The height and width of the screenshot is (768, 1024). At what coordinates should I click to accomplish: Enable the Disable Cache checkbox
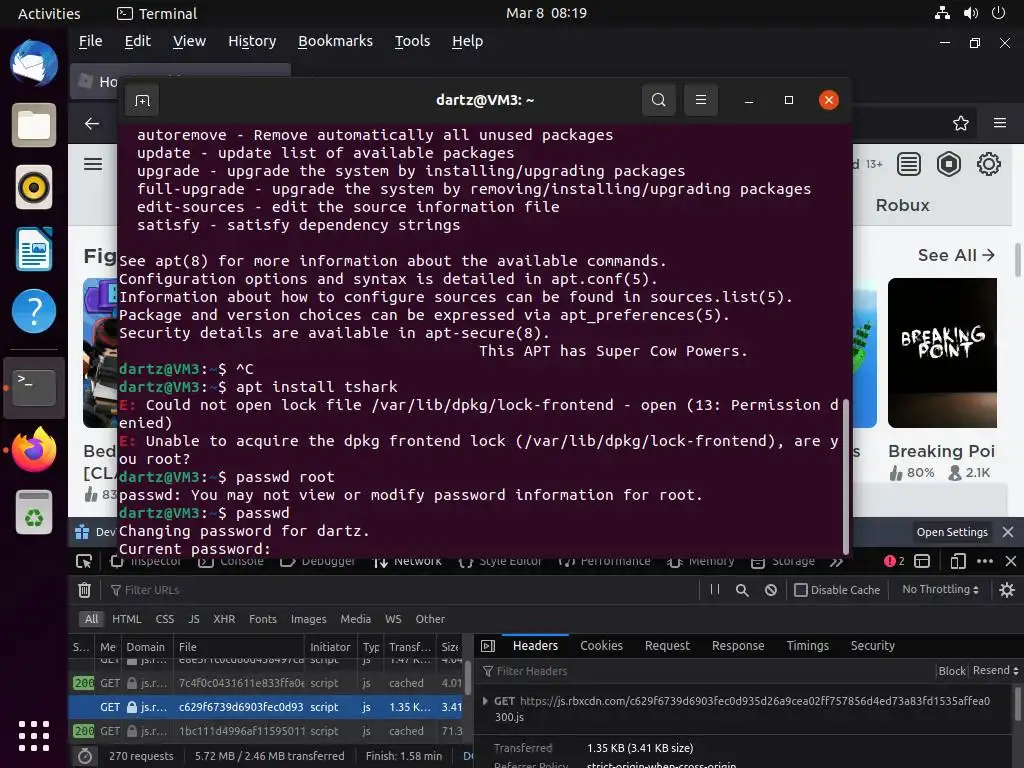[801, 590]
